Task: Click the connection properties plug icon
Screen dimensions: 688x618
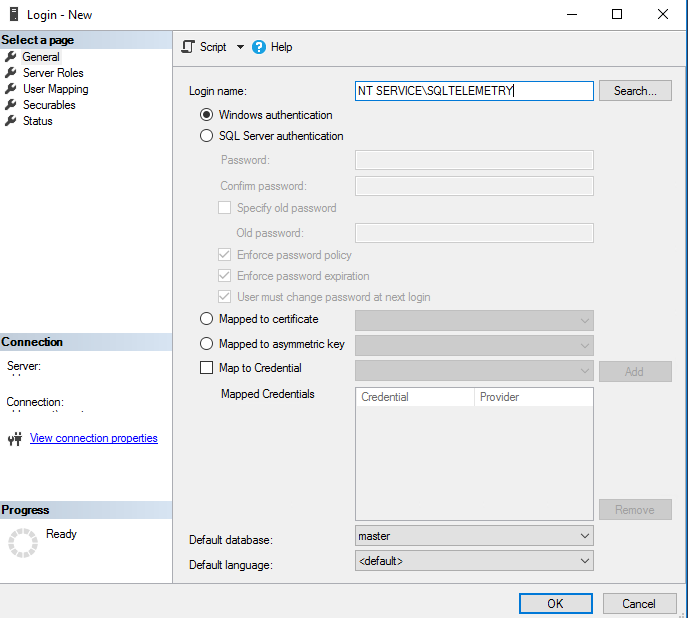Action: click(x=15, y=438)
